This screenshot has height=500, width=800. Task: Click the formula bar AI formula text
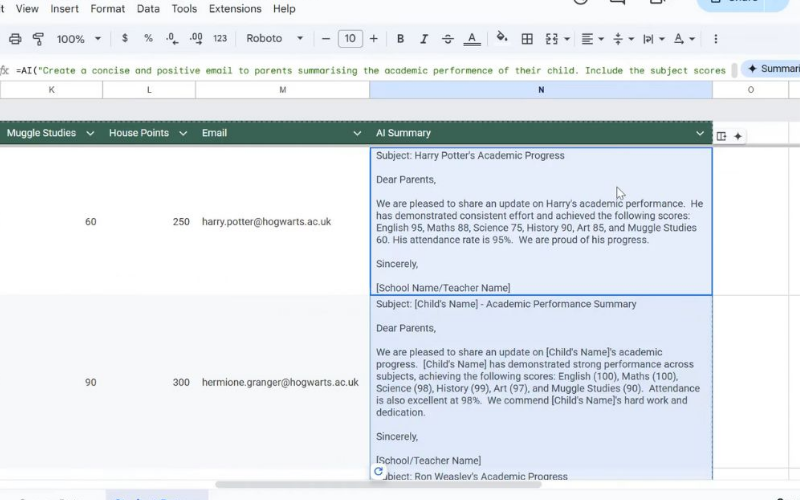tap(371, 70)
